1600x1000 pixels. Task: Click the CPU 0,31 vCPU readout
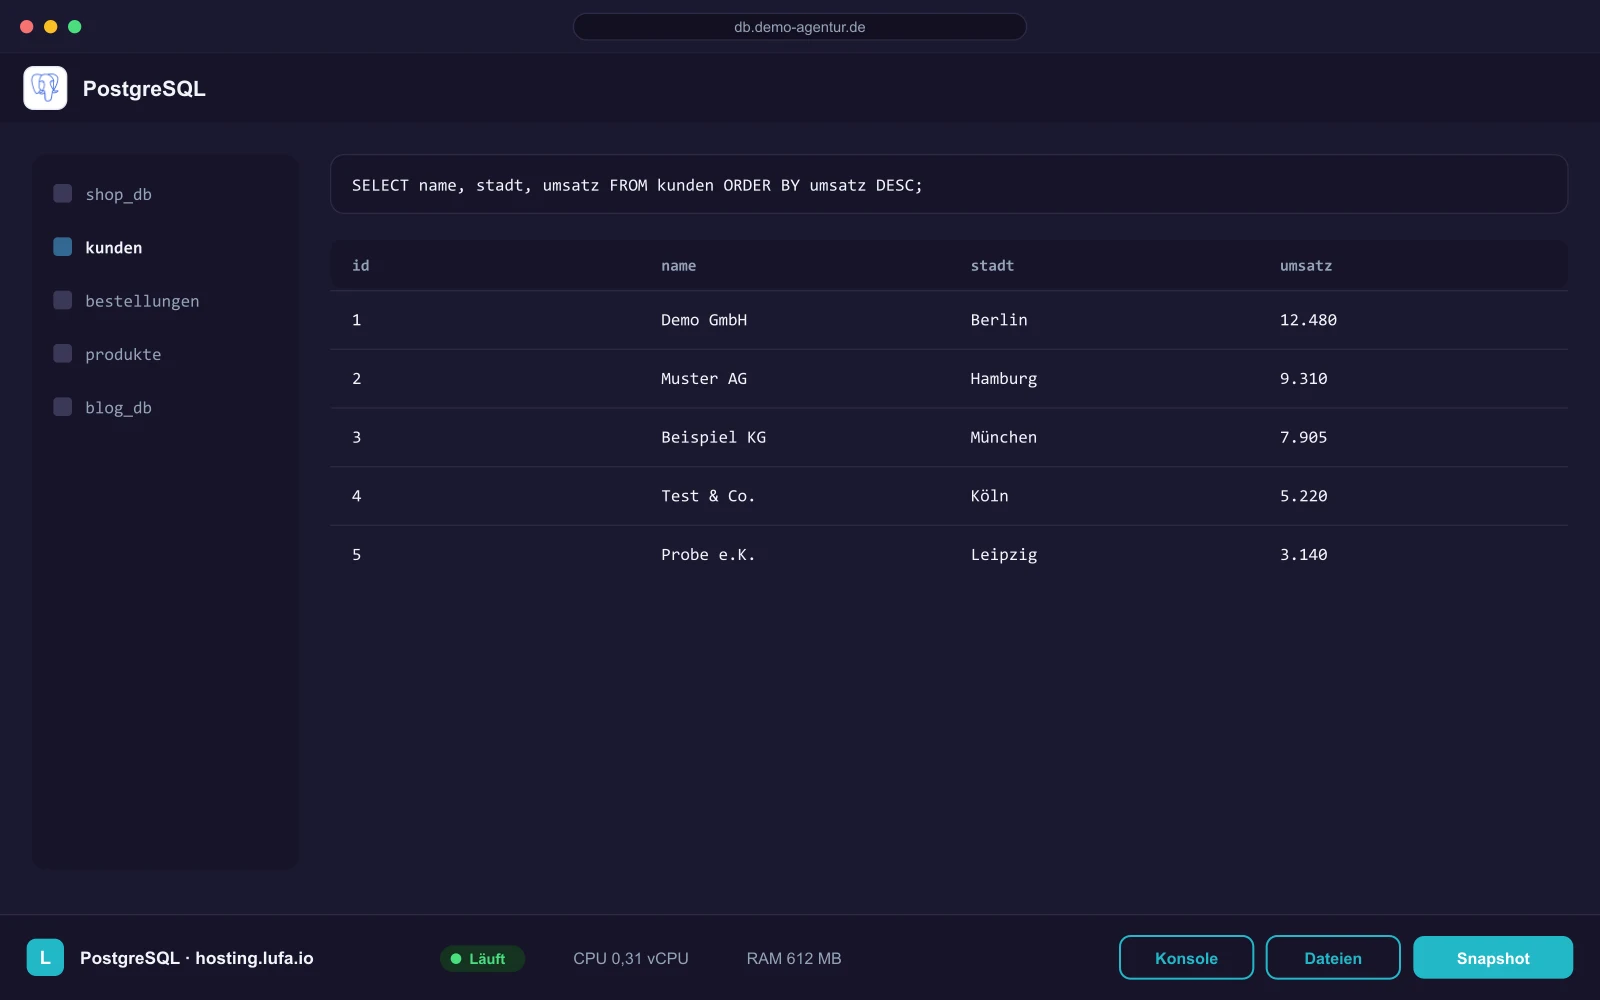coord(631,958)
